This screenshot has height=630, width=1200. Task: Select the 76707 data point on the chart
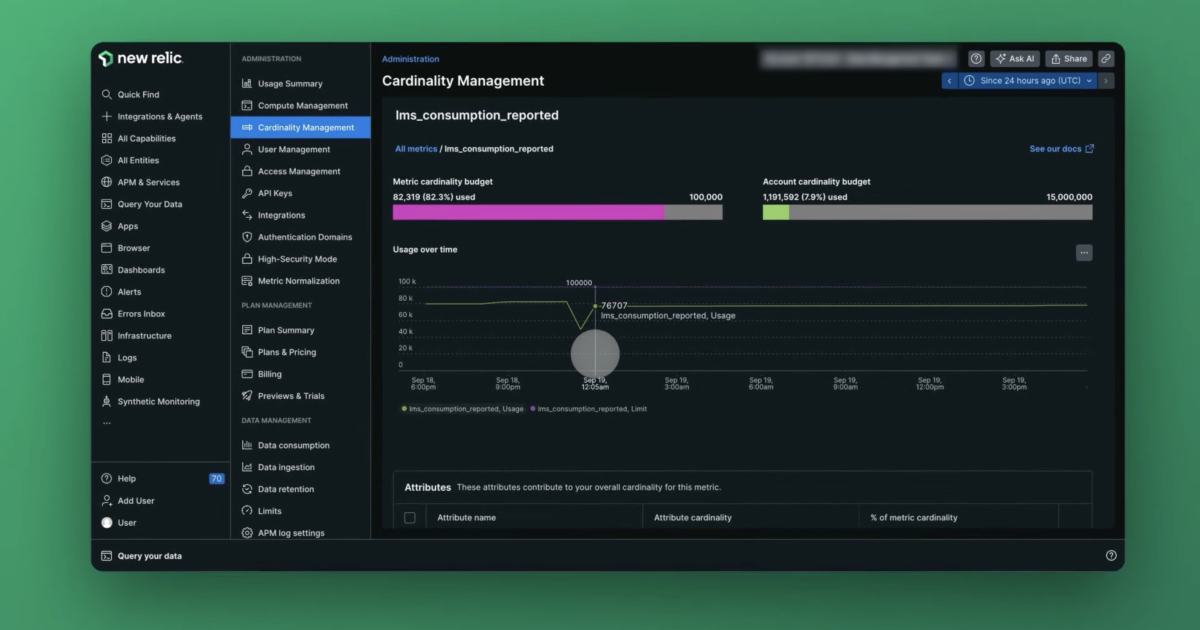pos(594,304)
